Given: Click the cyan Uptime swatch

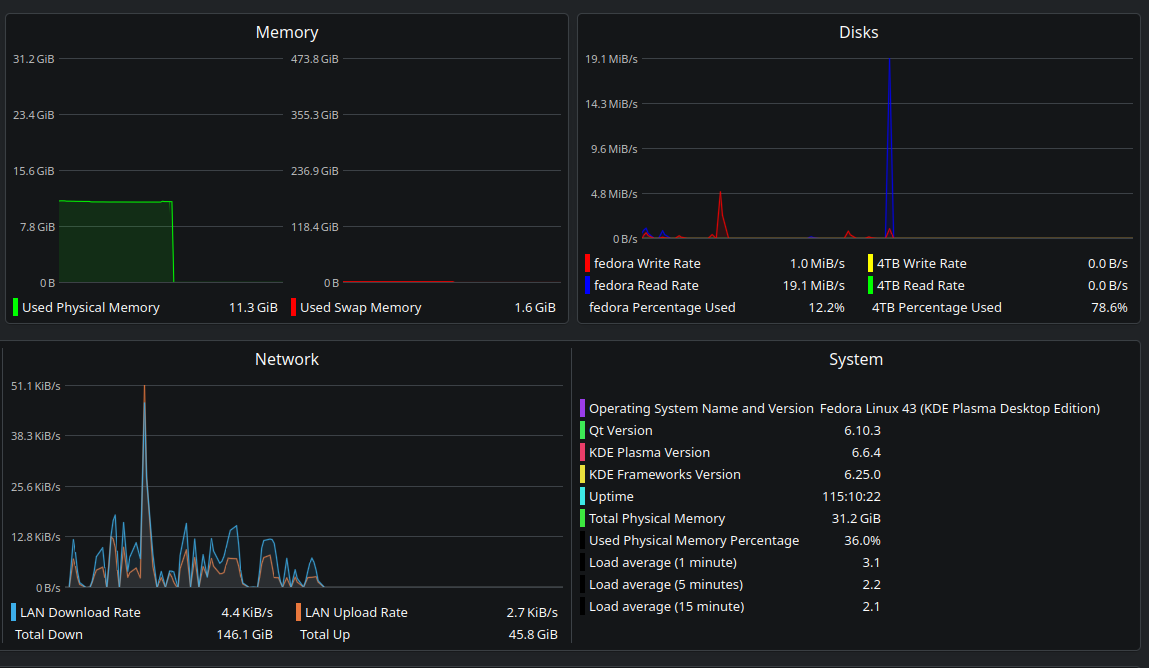Looking at the screenshot, I should coord(583,497).
